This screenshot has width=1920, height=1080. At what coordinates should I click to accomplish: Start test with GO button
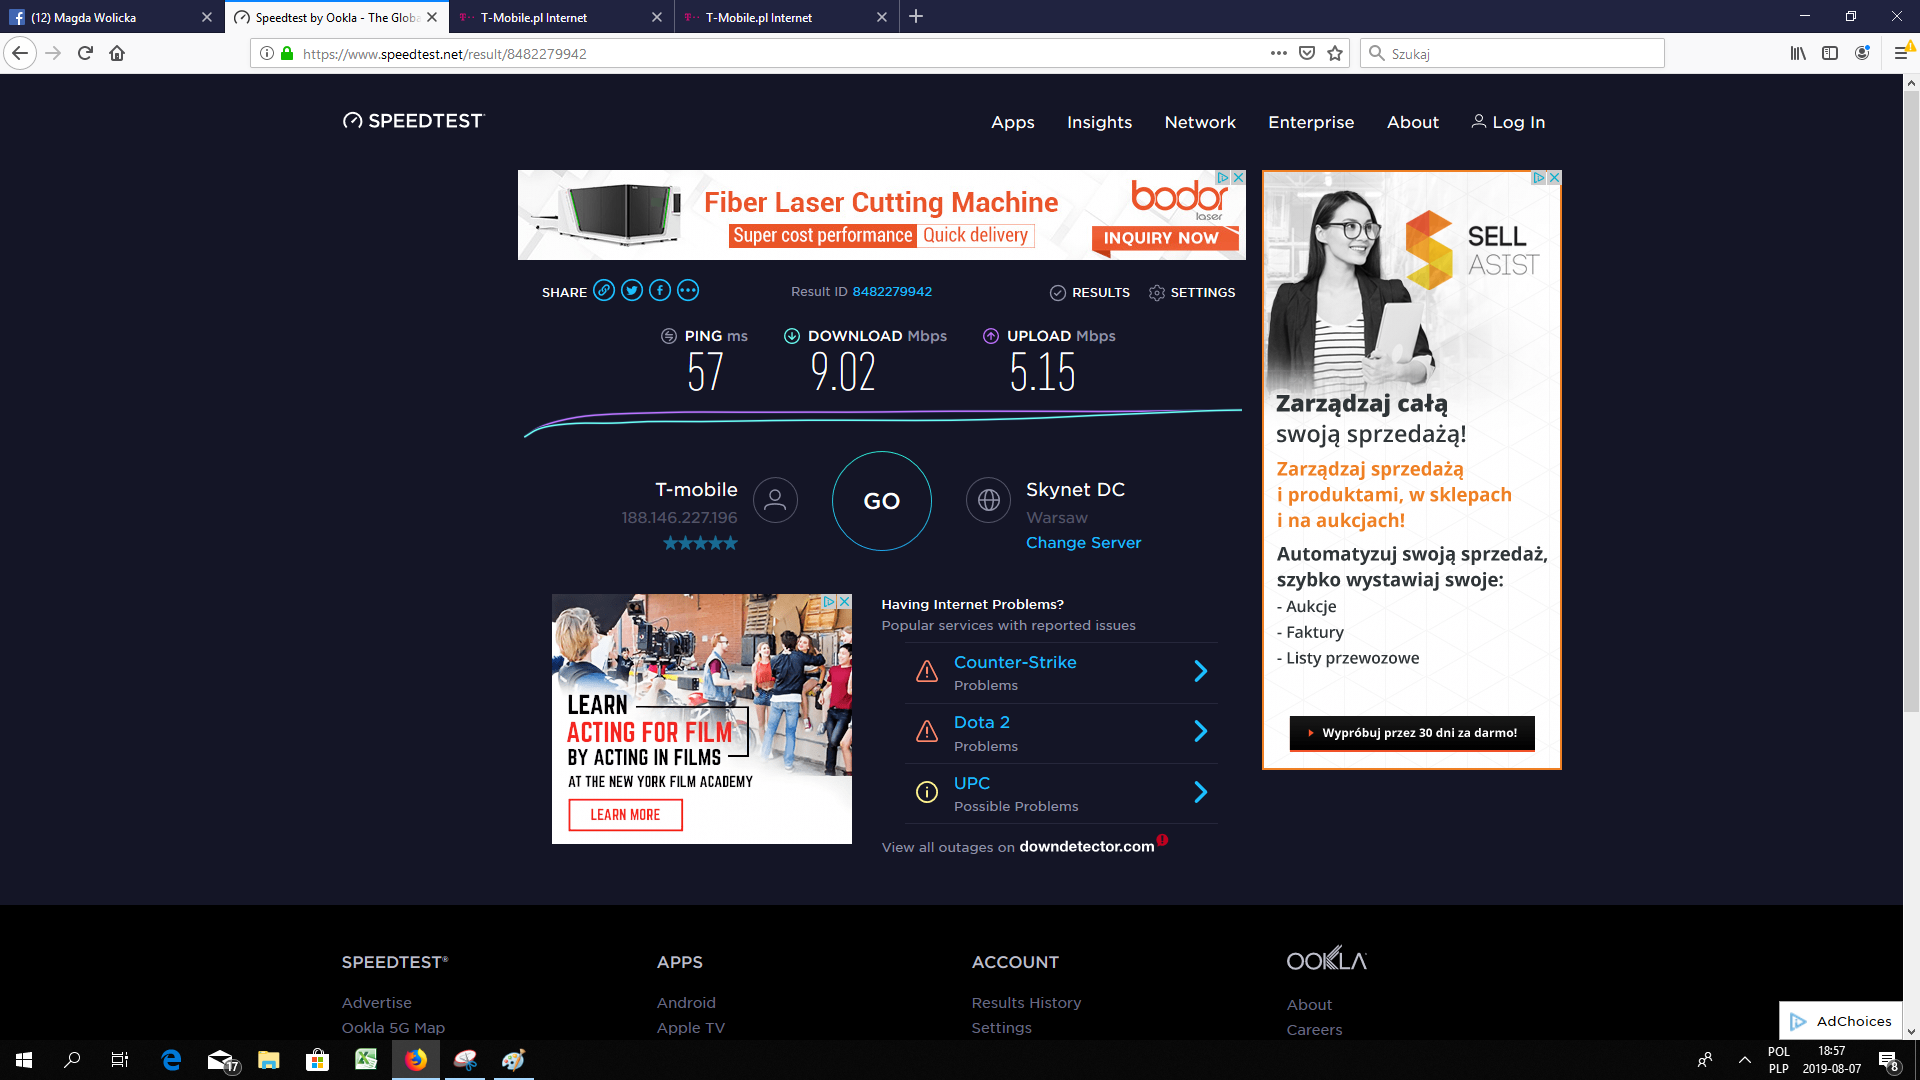[882, 501]
